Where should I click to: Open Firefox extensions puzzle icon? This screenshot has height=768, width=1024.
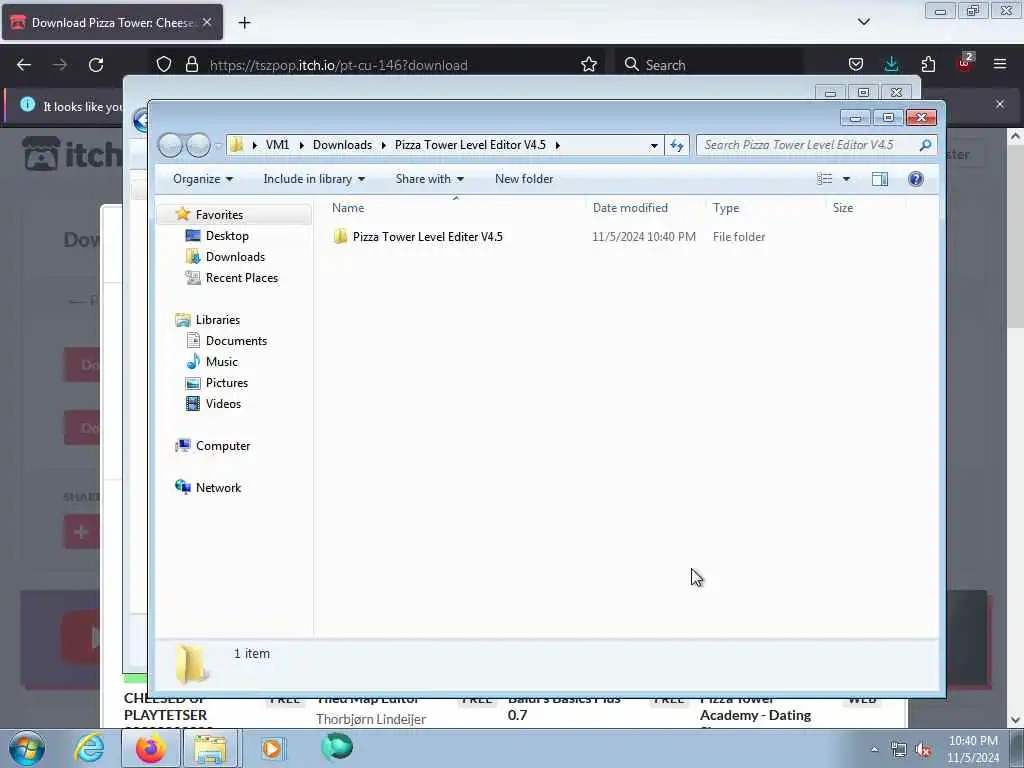[928, 65]
